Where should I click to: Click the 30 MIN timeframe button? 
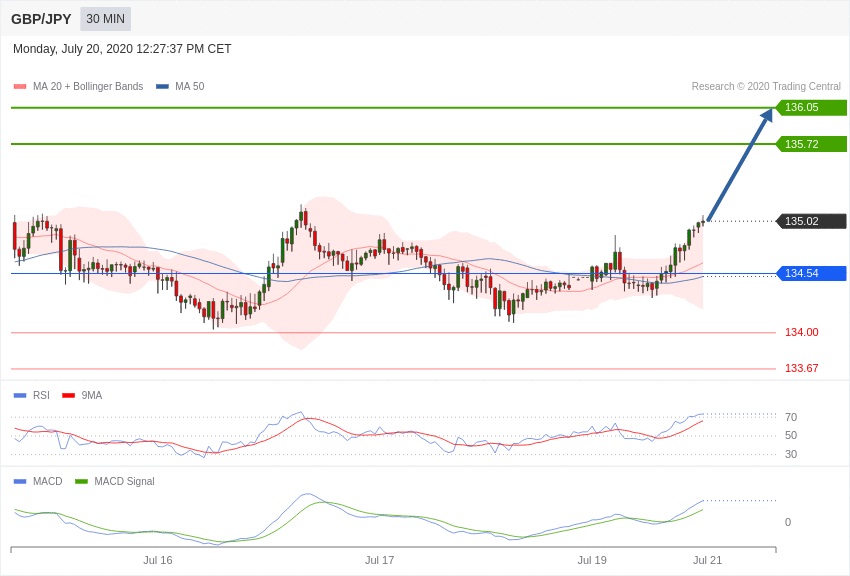(x=105, y=19)
